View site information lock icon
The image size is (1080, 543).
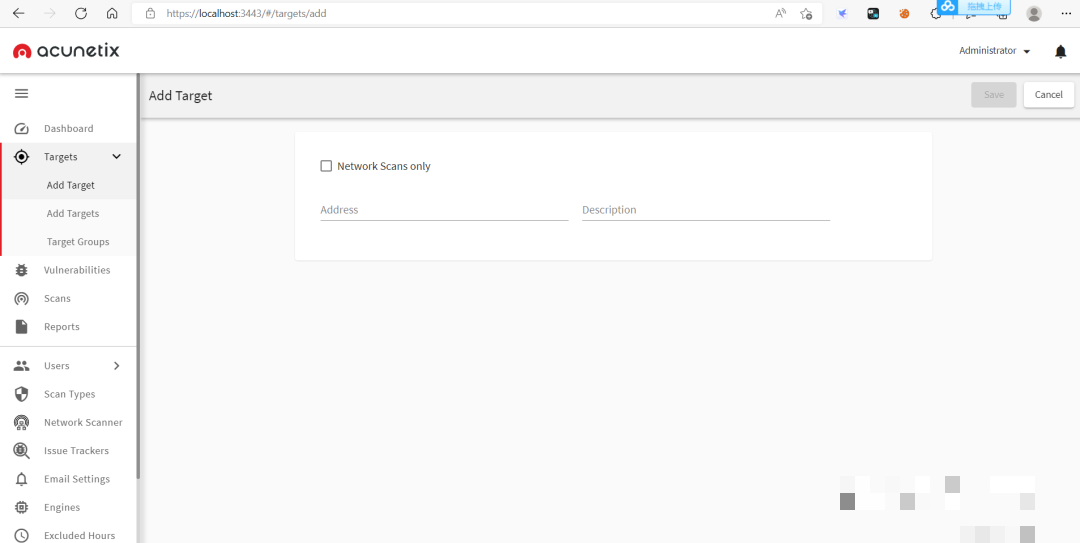coord(150,13)
